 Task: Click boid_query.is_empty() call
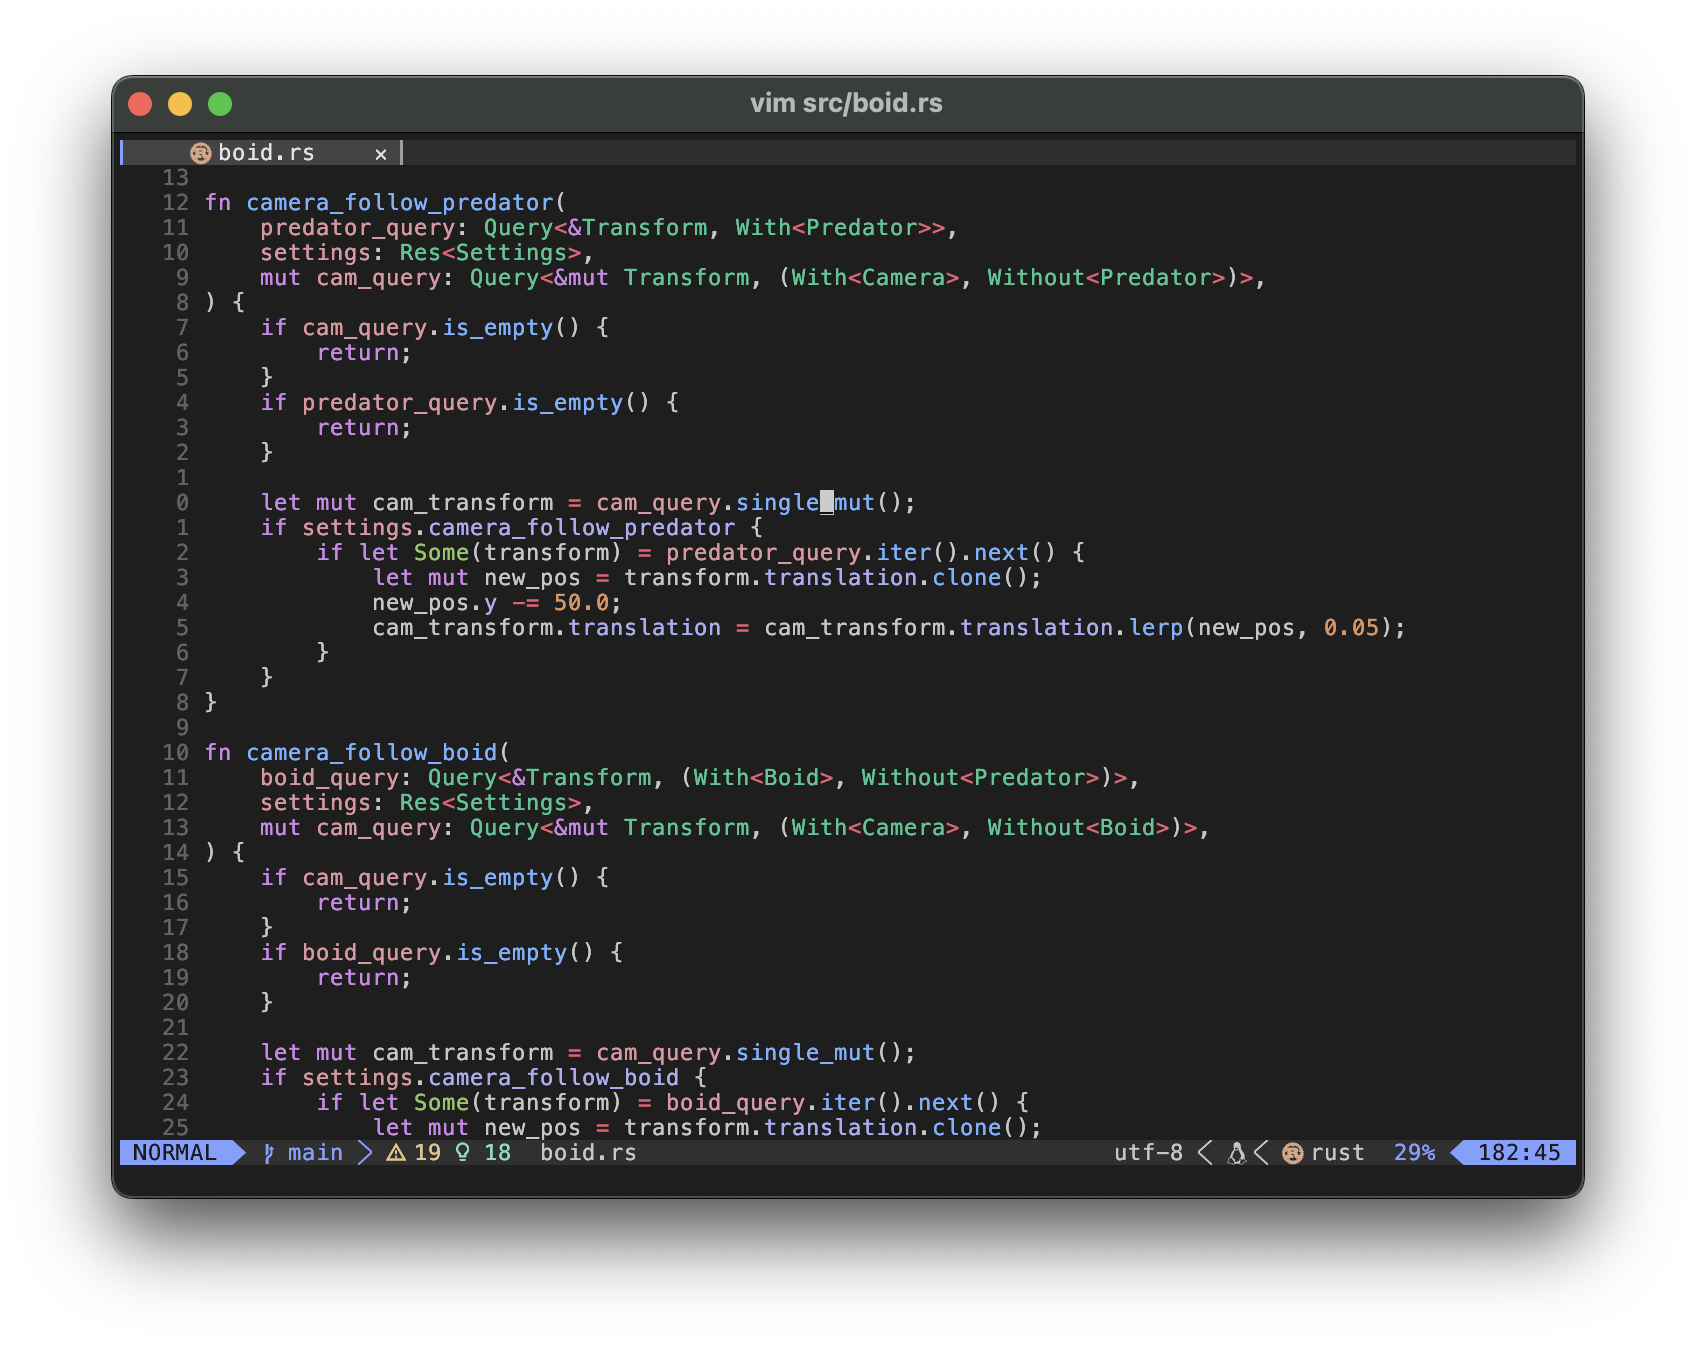(x=448, y=953)
